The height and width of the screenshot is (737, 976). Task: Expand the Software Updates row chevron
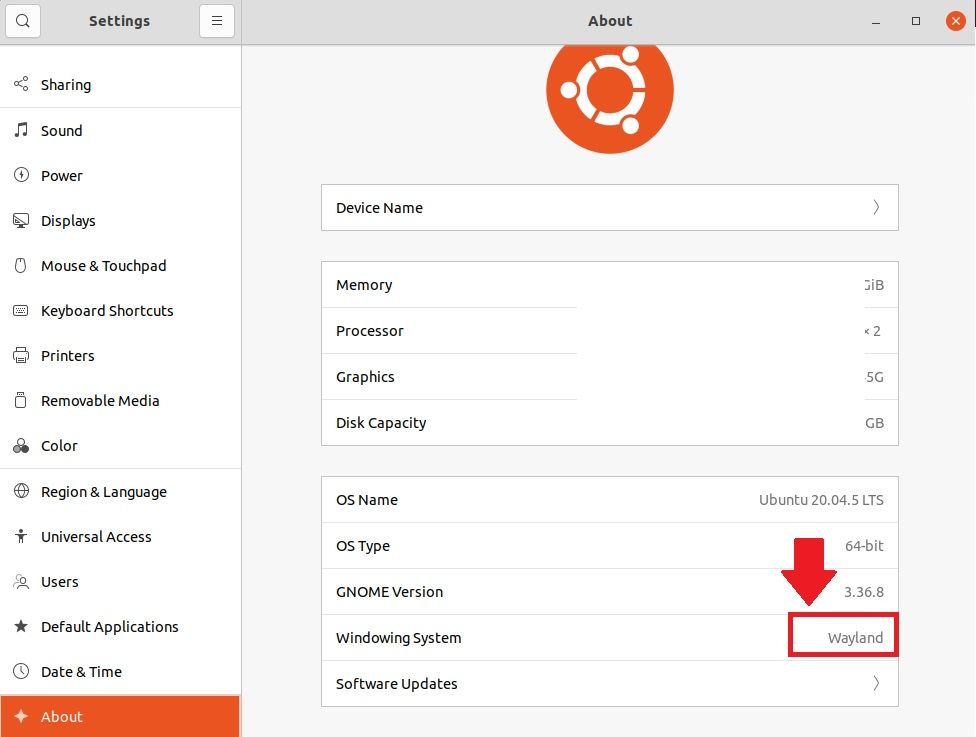click(x=876, y=683)
